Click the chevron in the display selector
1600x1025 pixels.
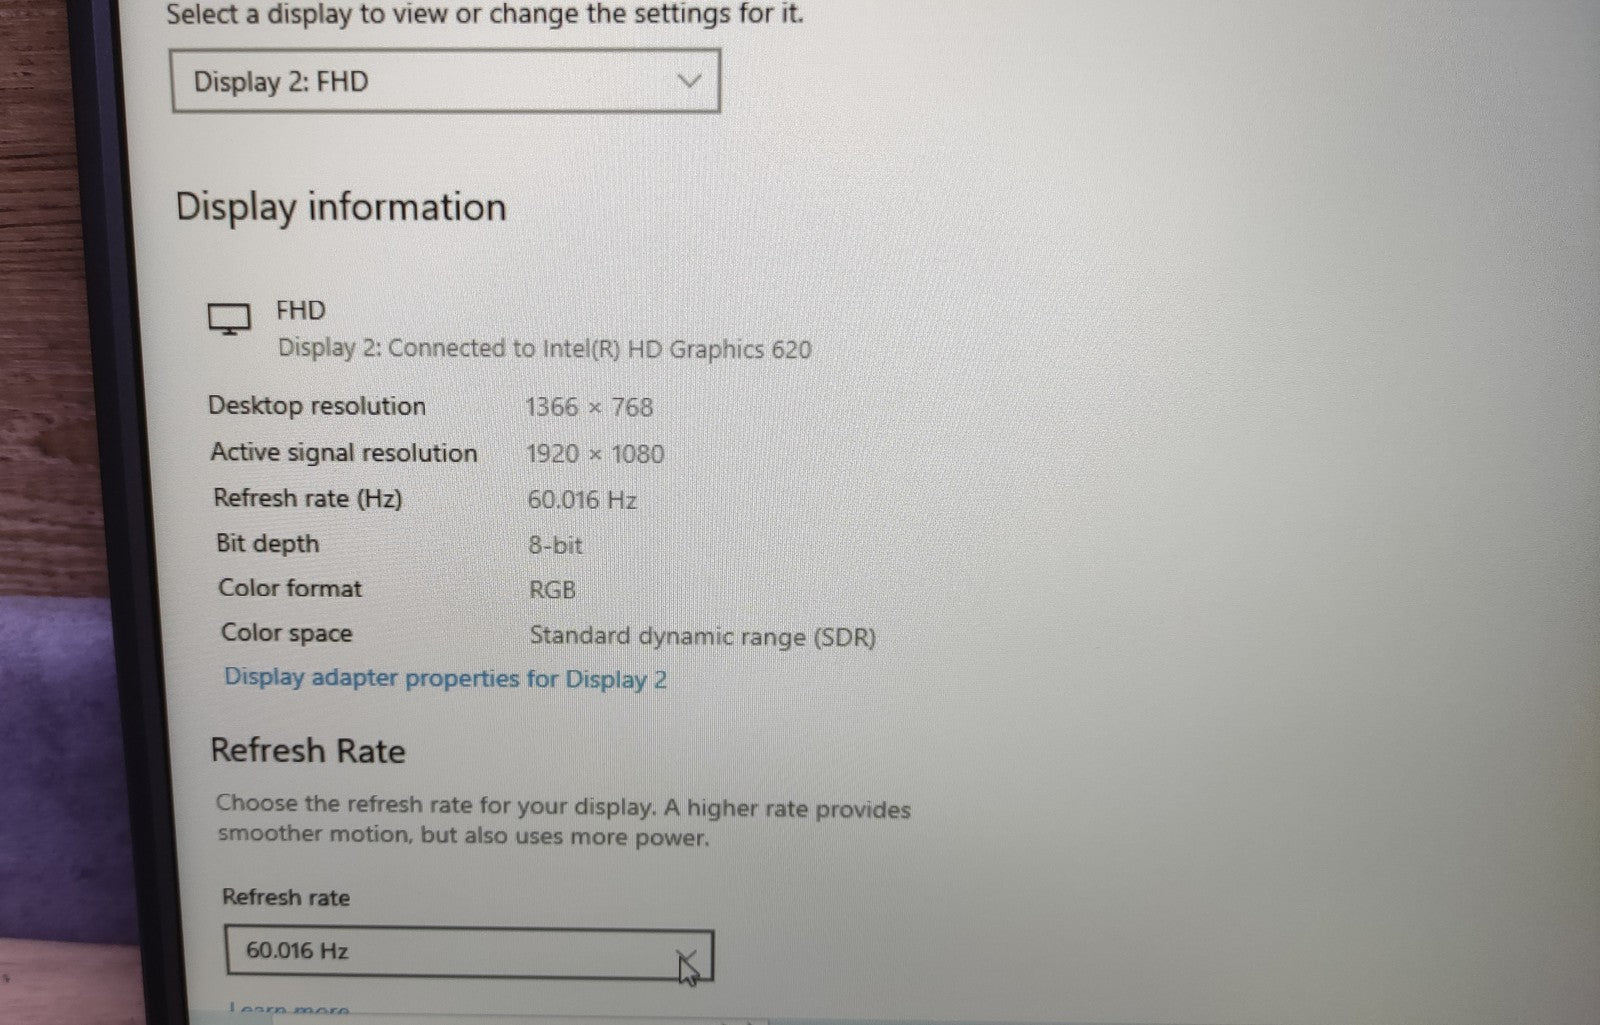689,81
